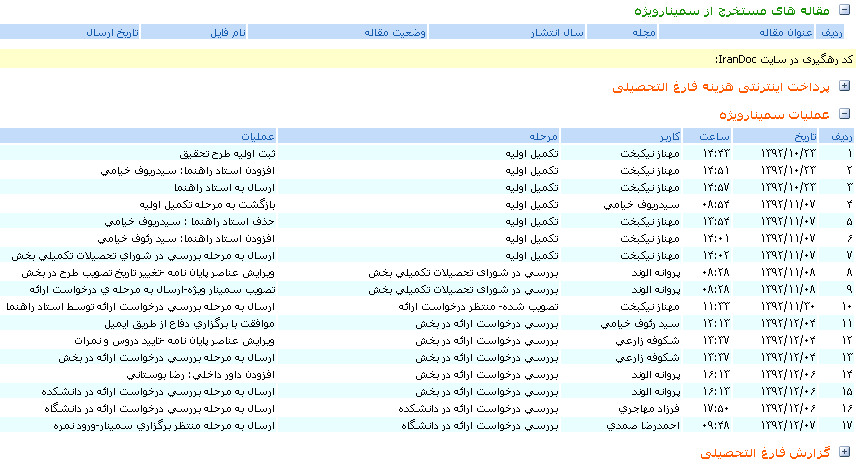Viewport: 856px width, 465px height.
Task: Expand the 'پرداخت اینترنتی هزینه فارغ التحصیلی' plus icon
Action: 844,86
